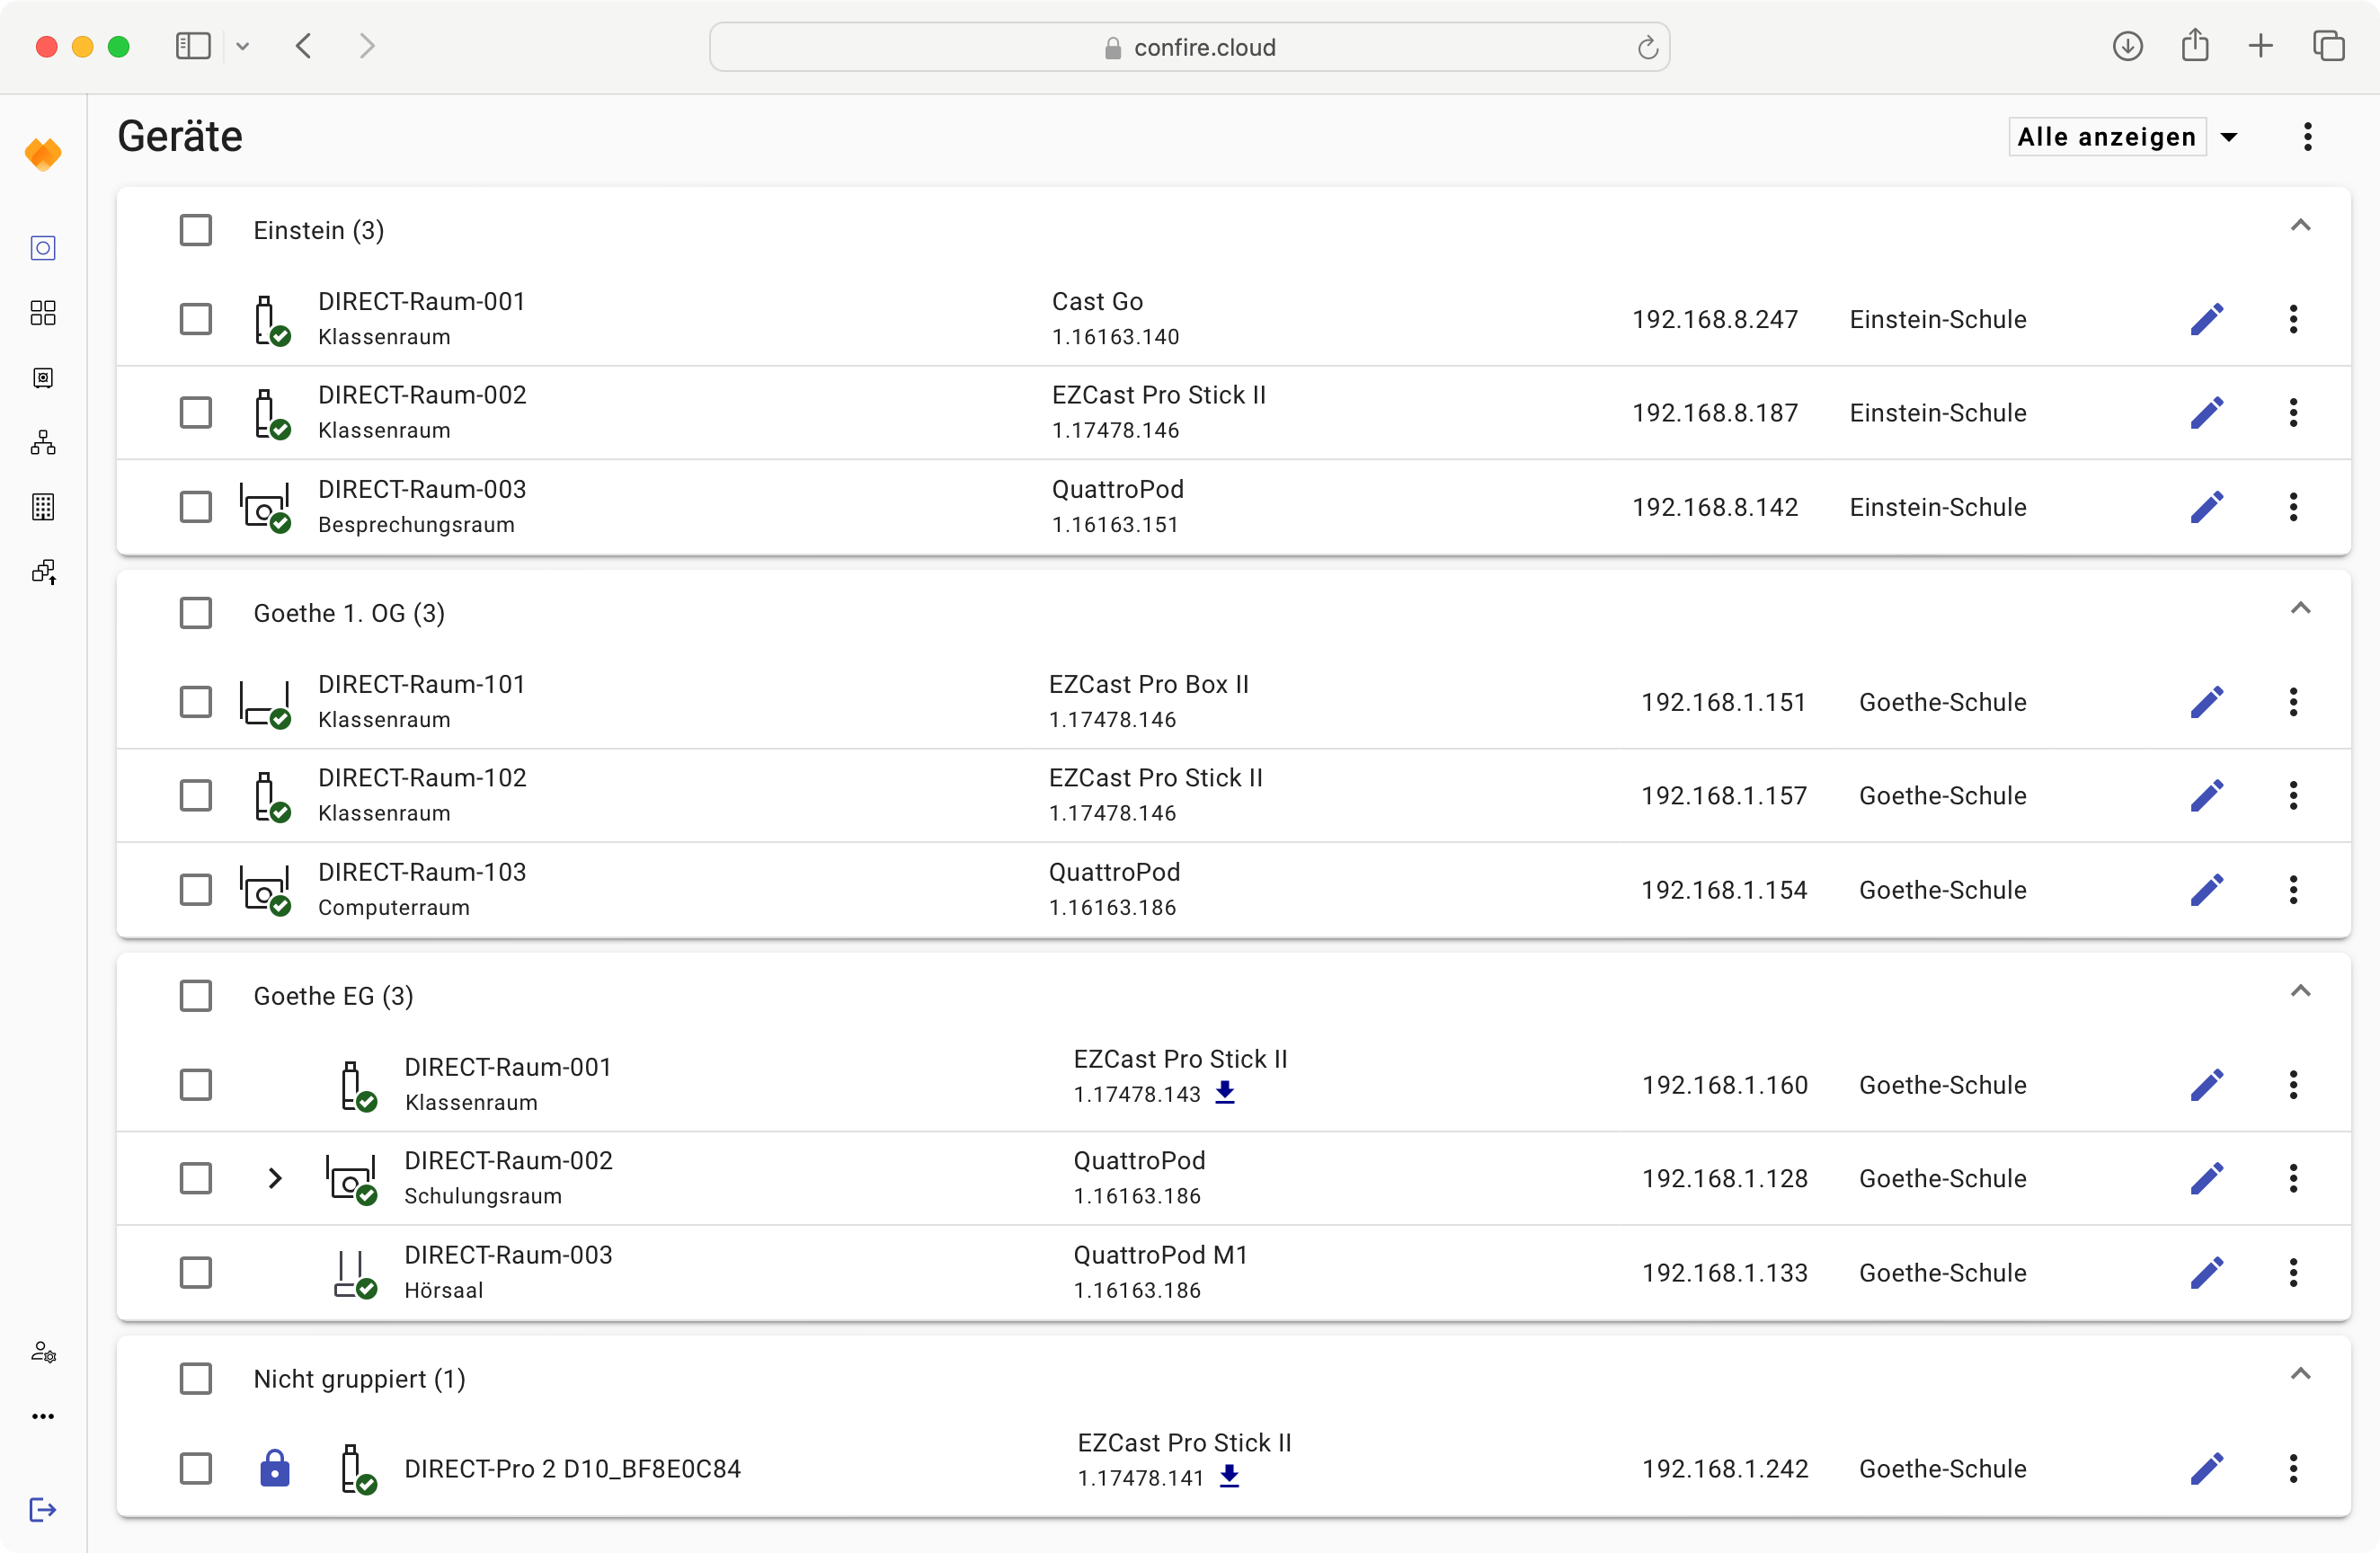Toggle the Safari sidebar

(x=193, y=46)
